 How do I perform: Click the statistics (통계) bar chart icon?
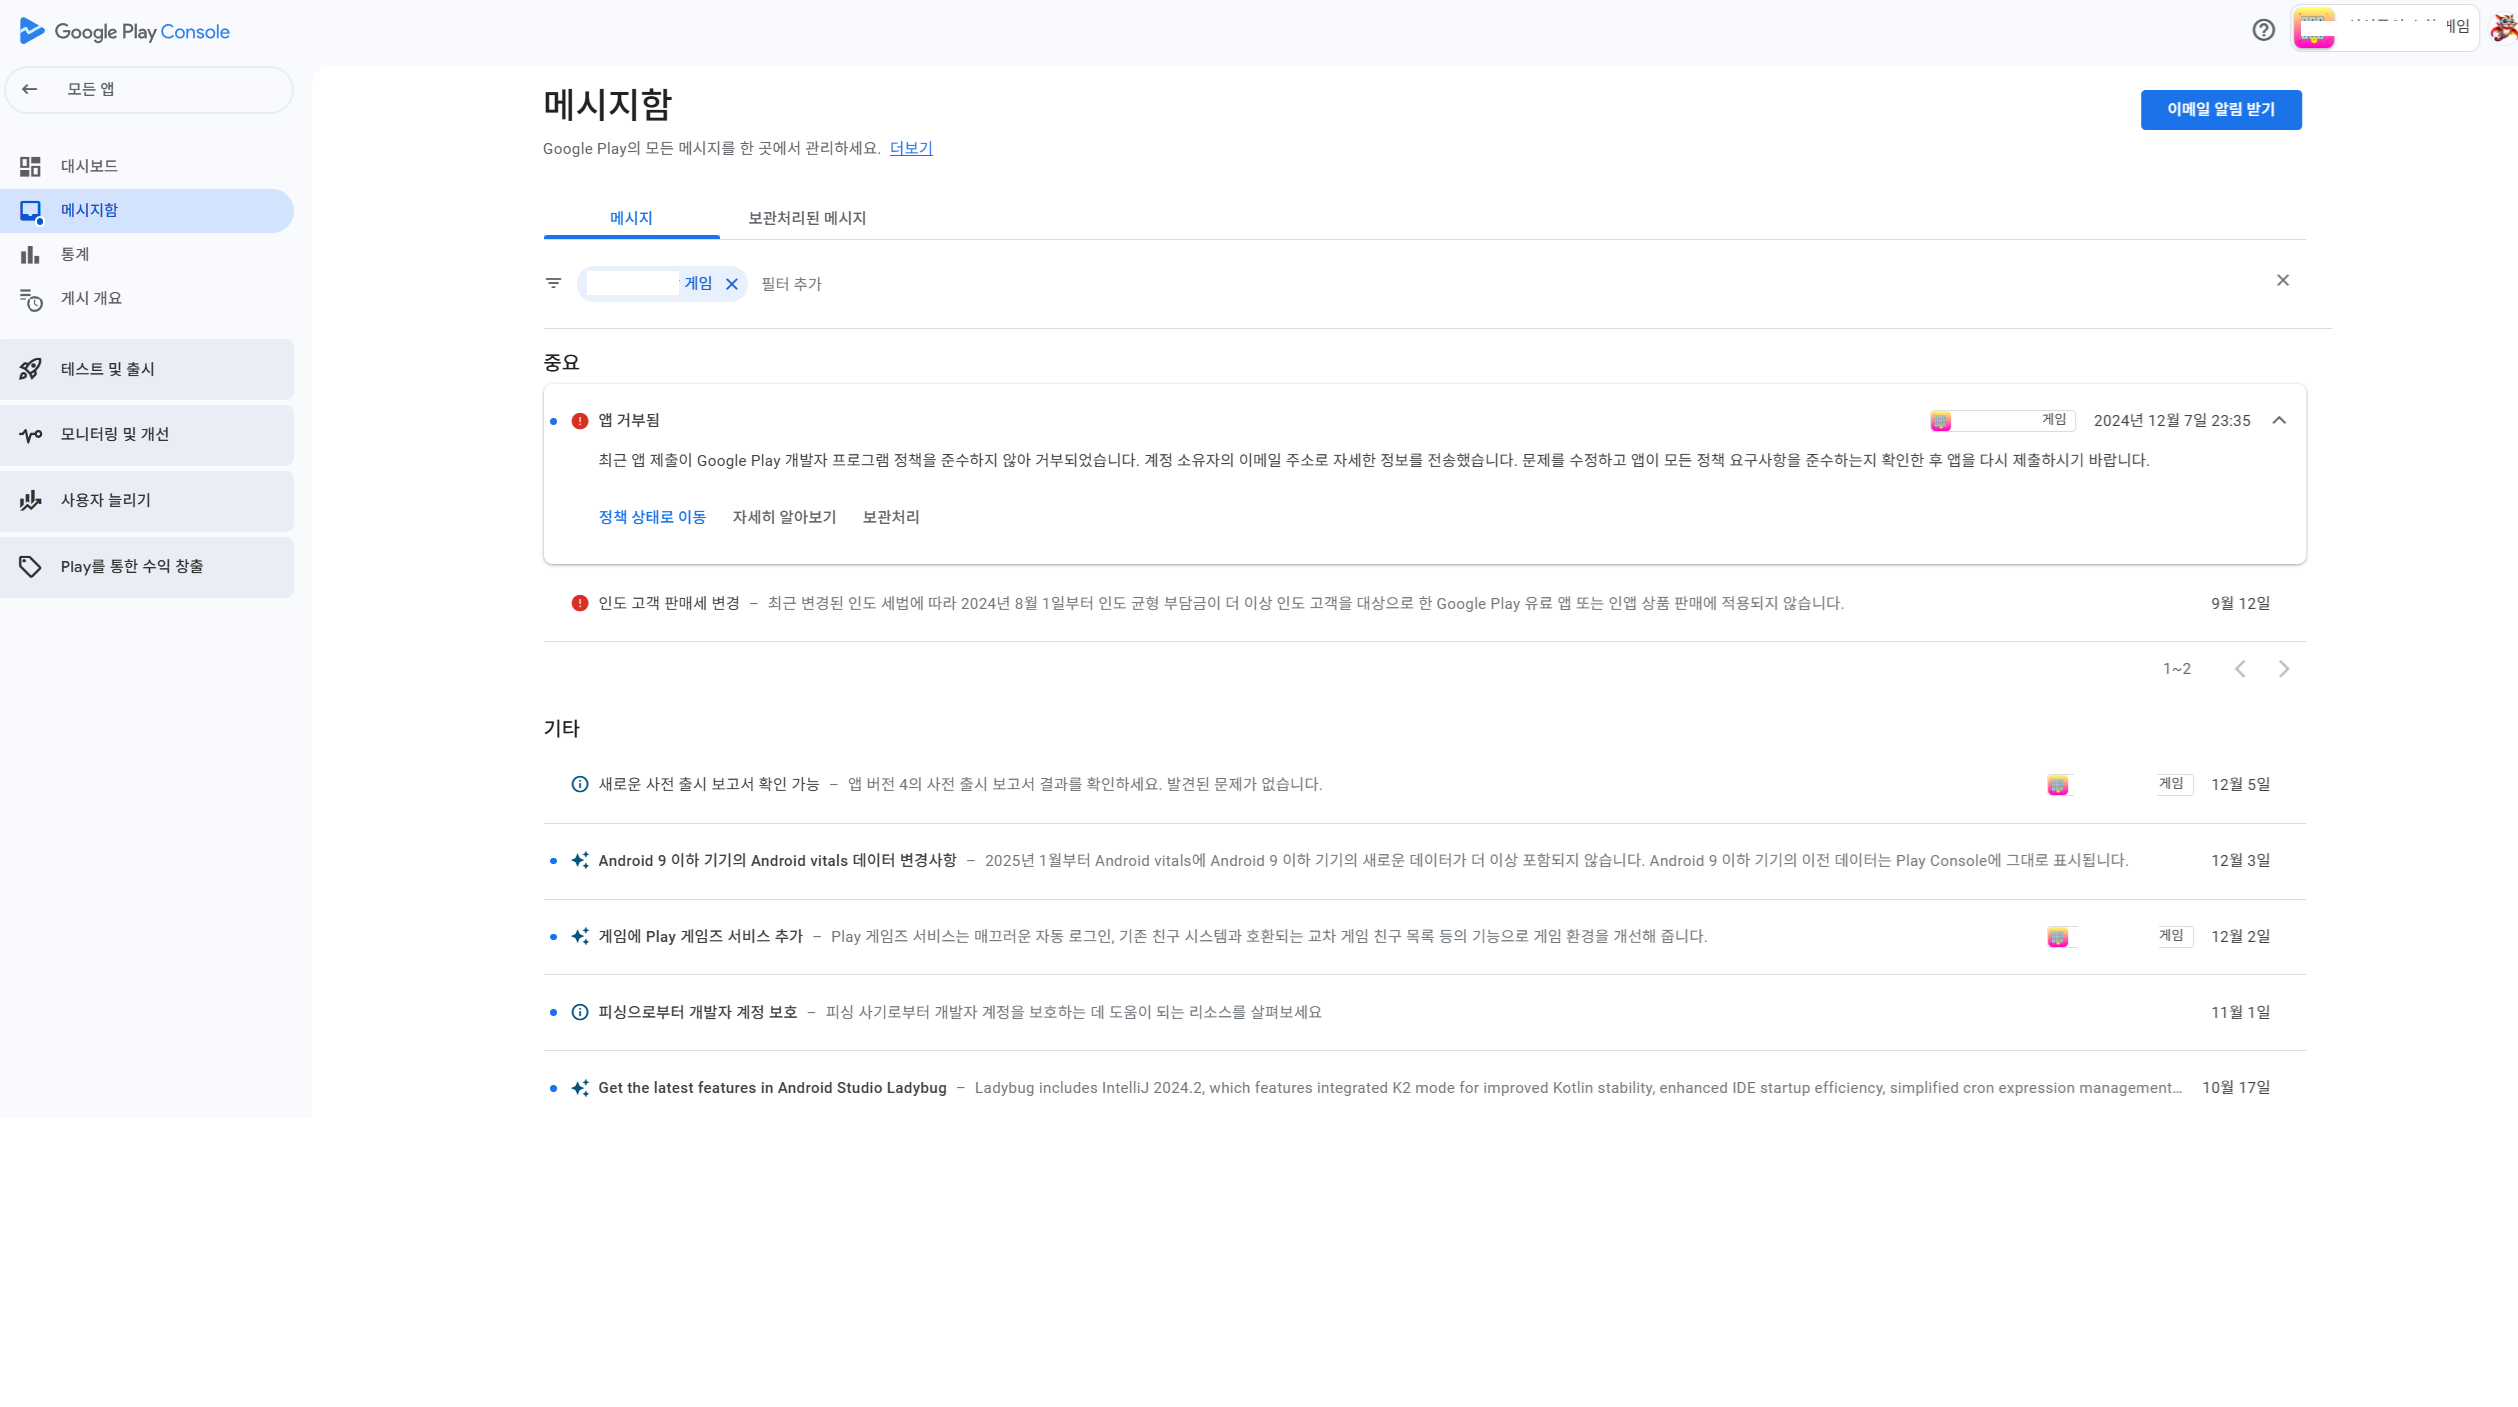(30, 255)
